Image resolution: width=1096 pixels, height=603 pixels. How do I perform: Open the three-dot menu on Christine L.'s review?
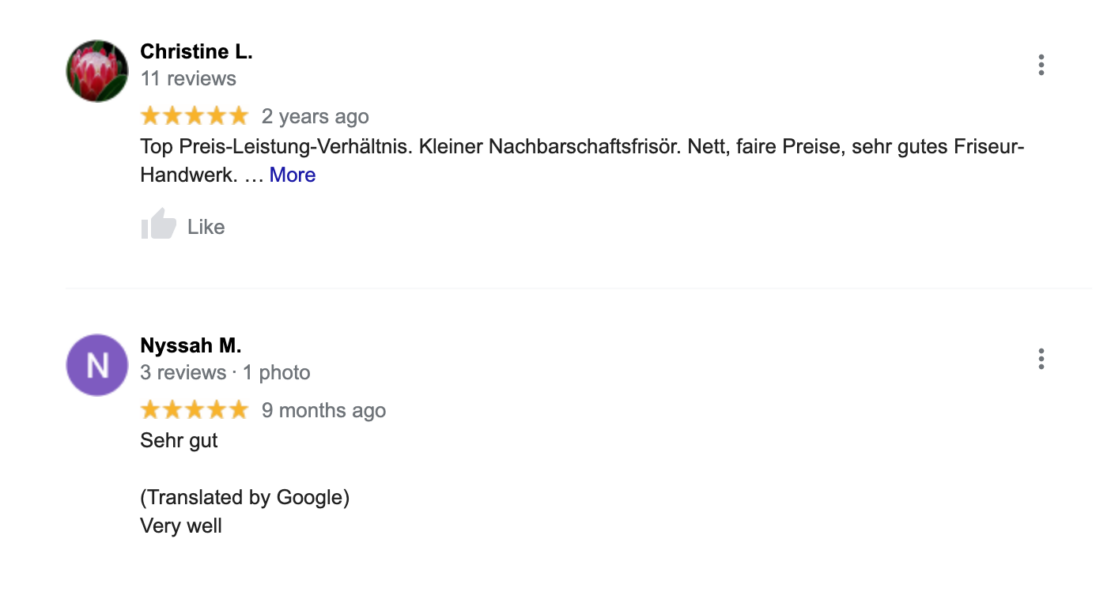(x=1041, y=65)
